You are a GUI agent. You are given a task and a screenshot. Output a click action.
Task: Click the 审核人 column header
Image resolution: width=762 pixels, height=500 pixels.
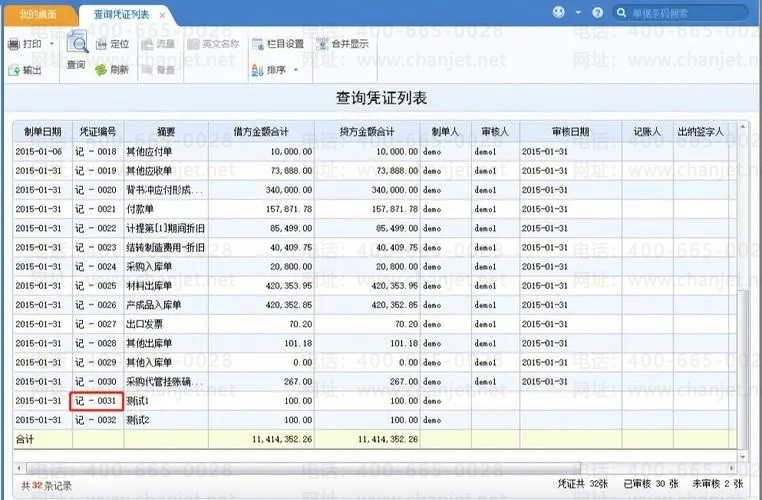tap(495, 132)
